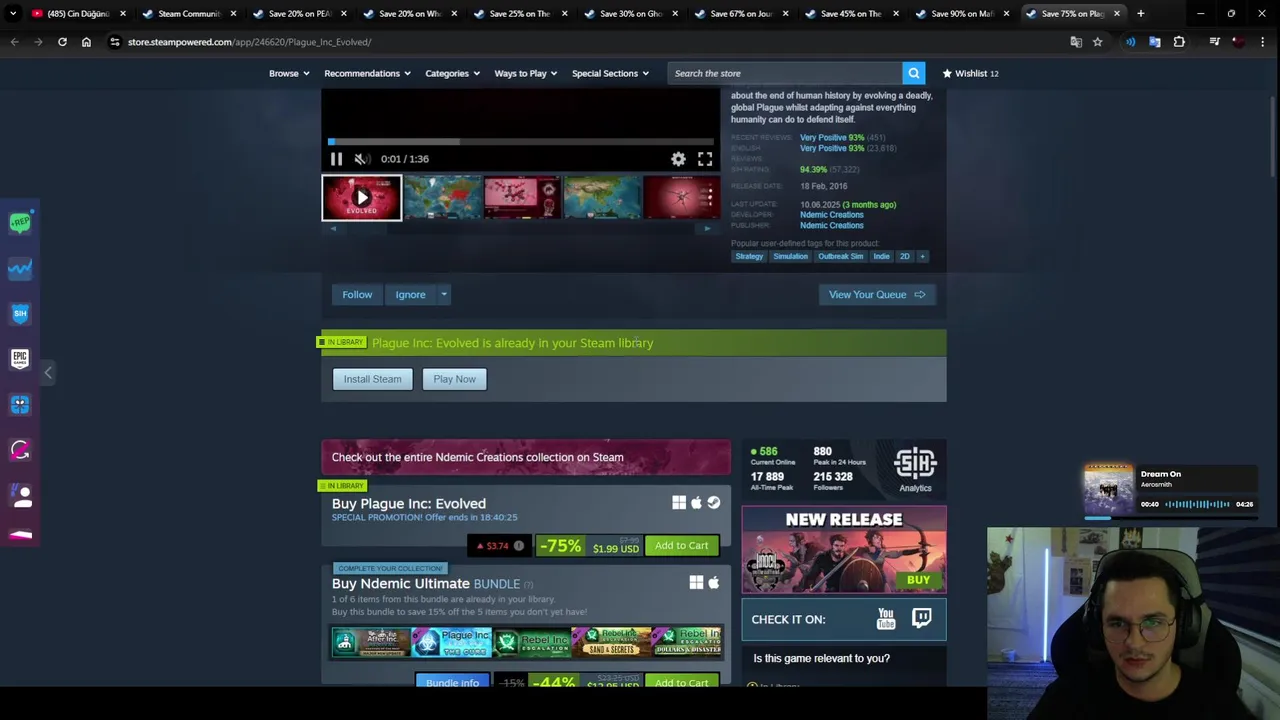Open Special Sections menu
The width and height of the screenshot is (1280, 720).
(x=610, y=73)
